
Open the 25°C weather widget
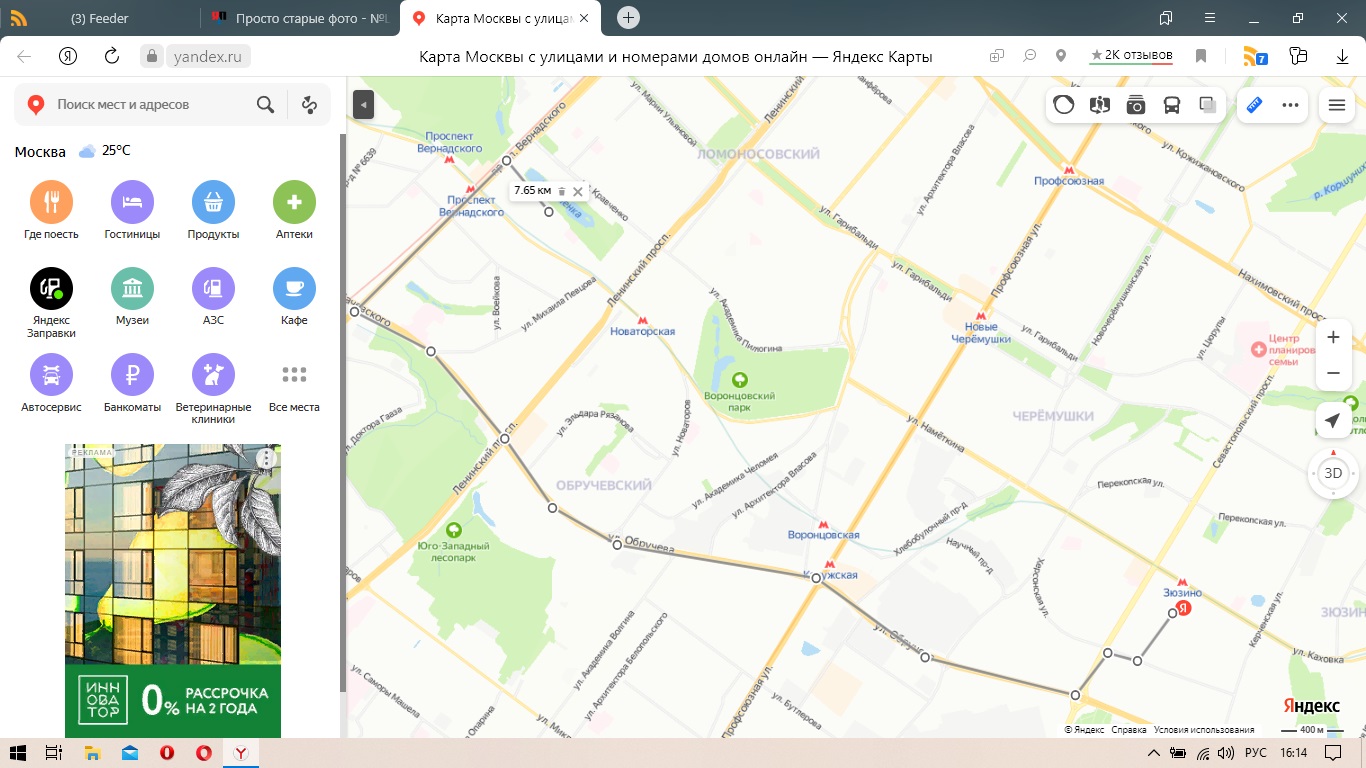[105, 151]
